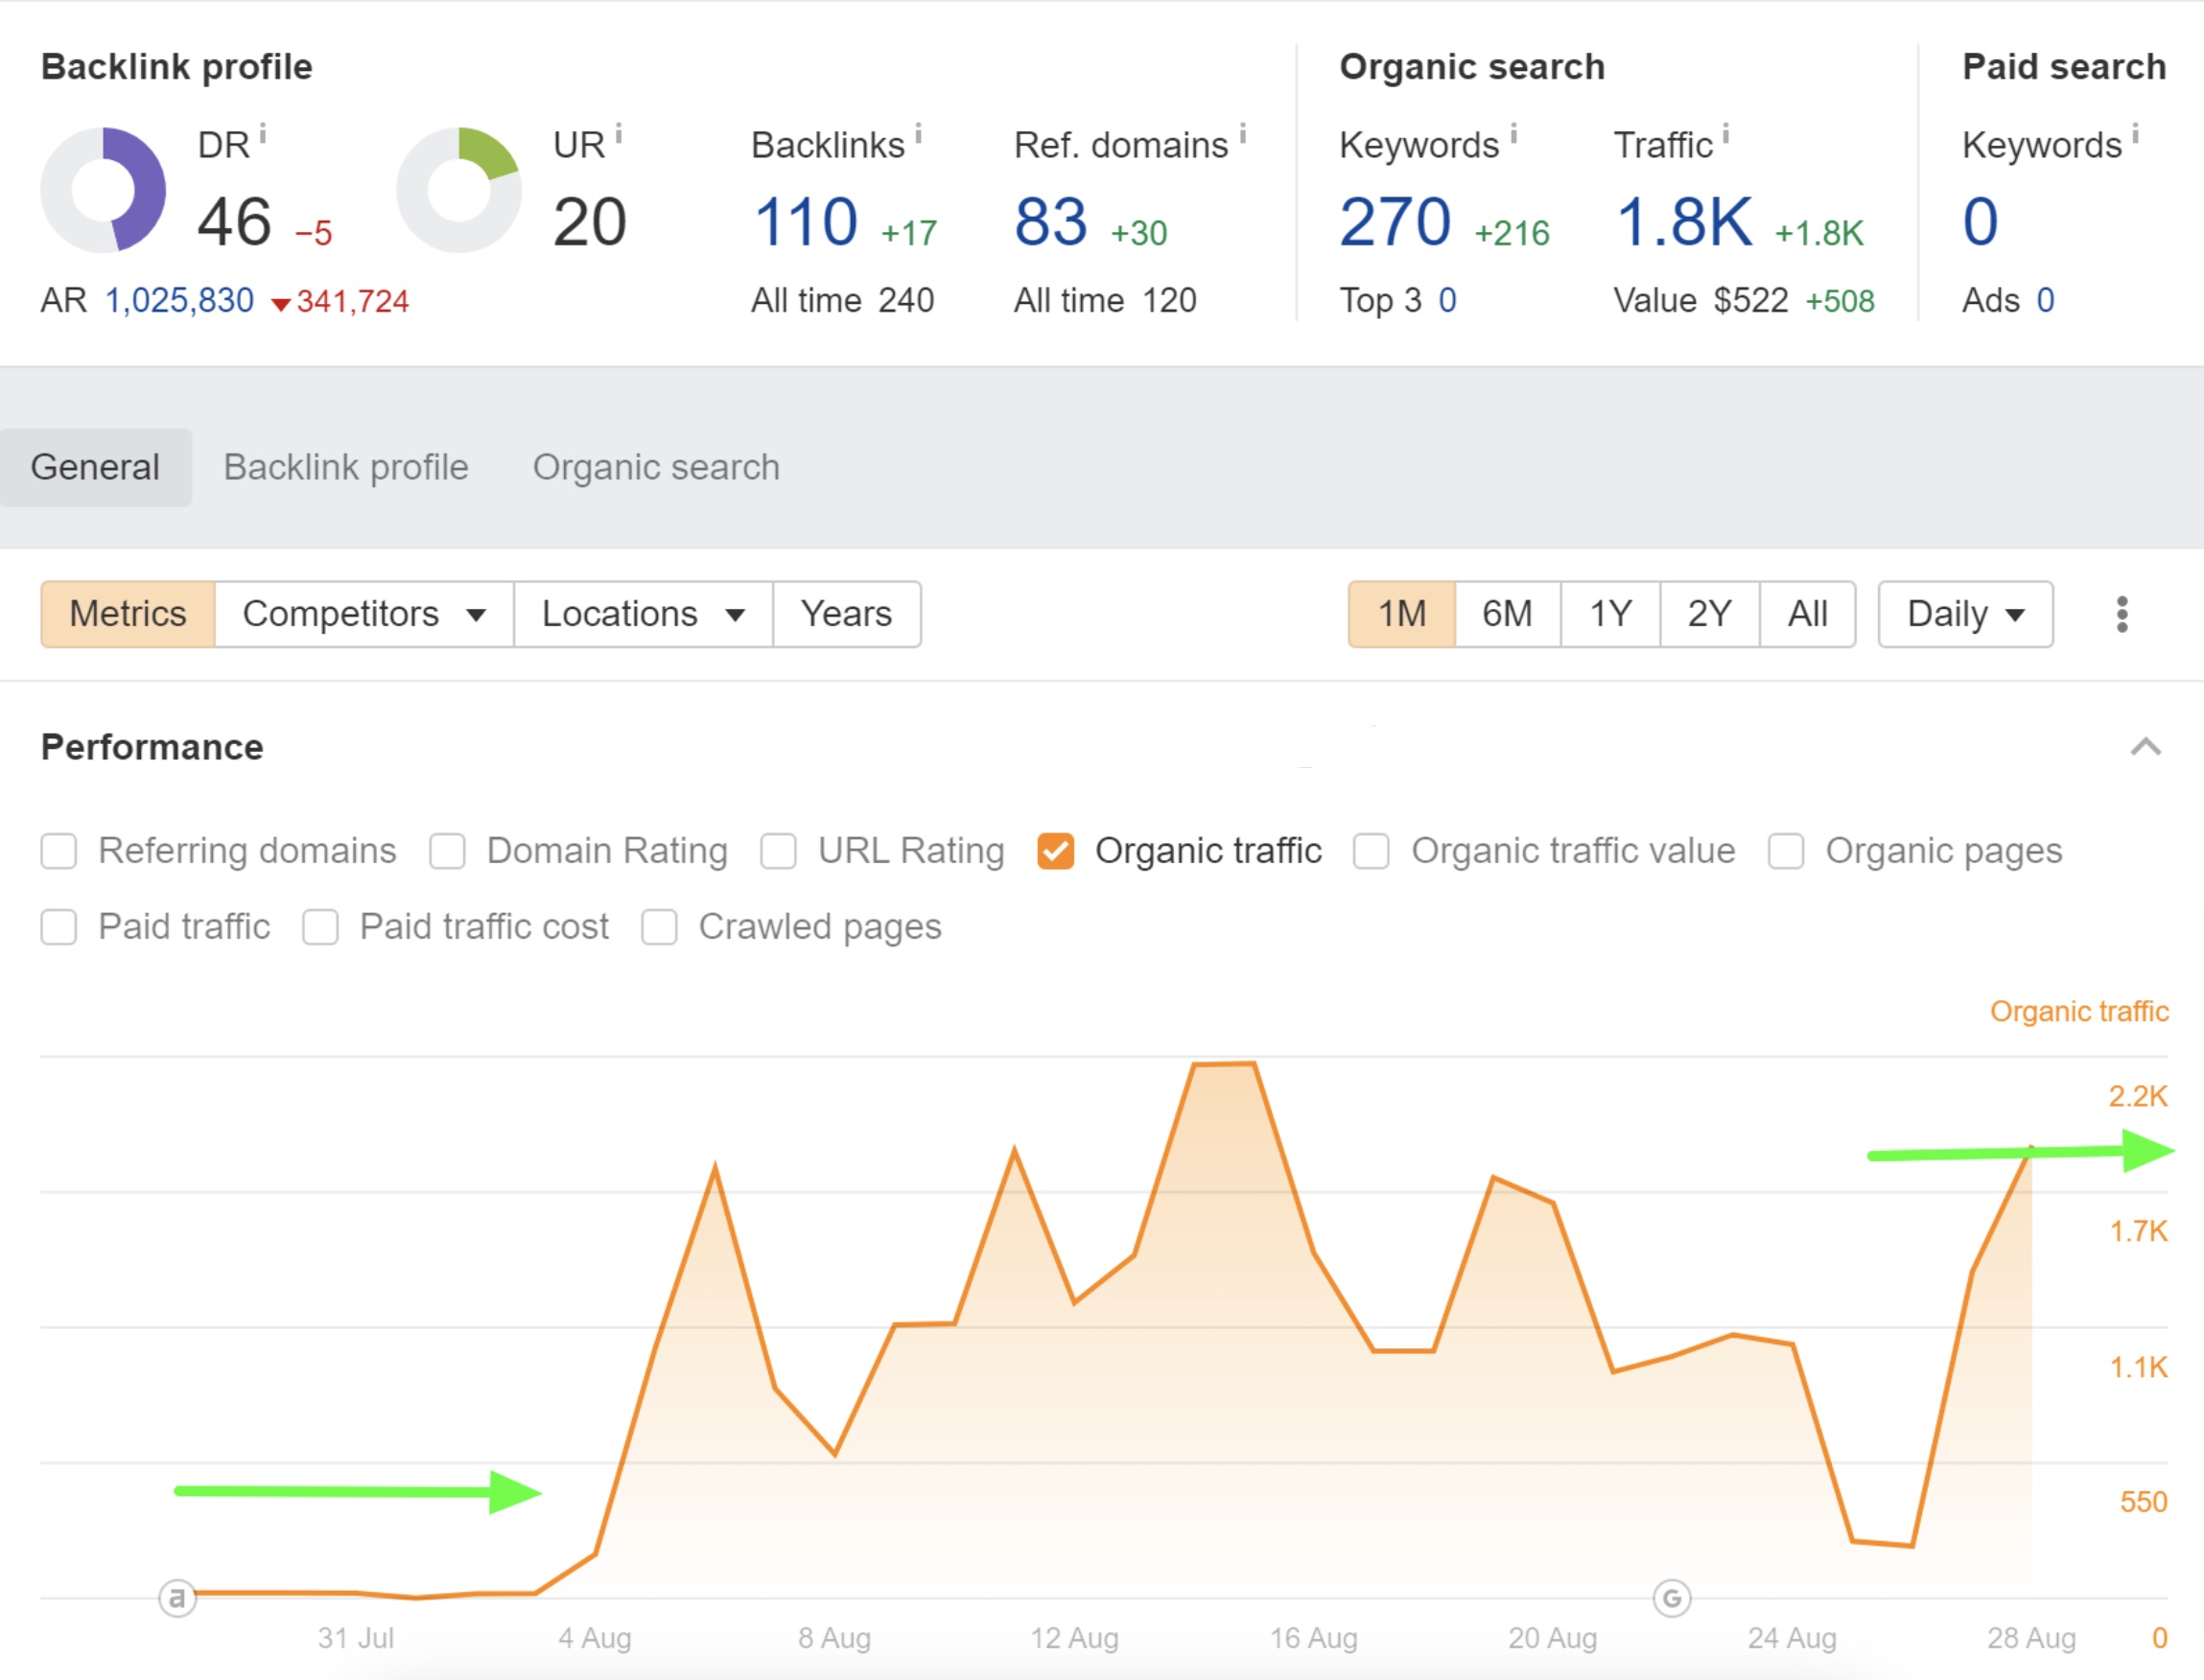The height and width of the screenshot is (1680, 2204).
Task: Enable URL Rating checkbox
Action: pos(778,851)
